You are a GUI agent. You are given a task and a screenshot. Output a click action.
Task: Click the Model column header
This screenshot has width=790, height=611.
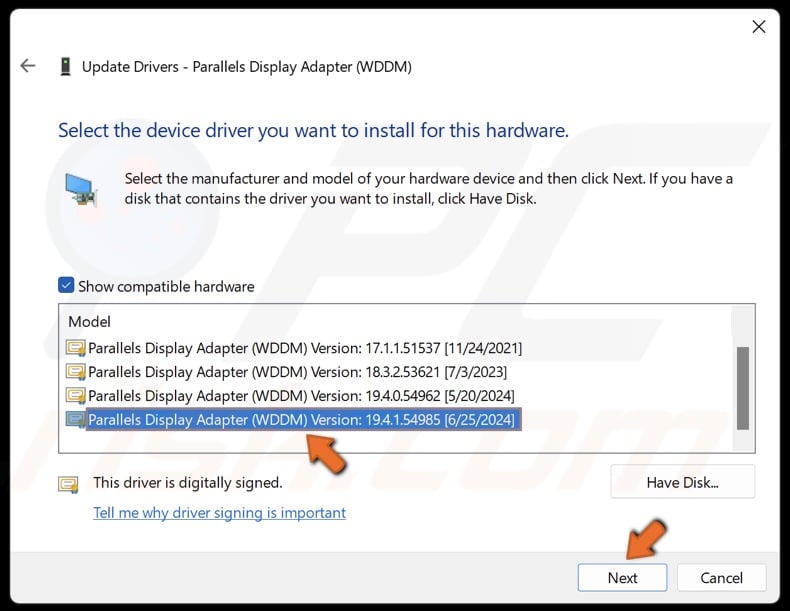(90, 321)
